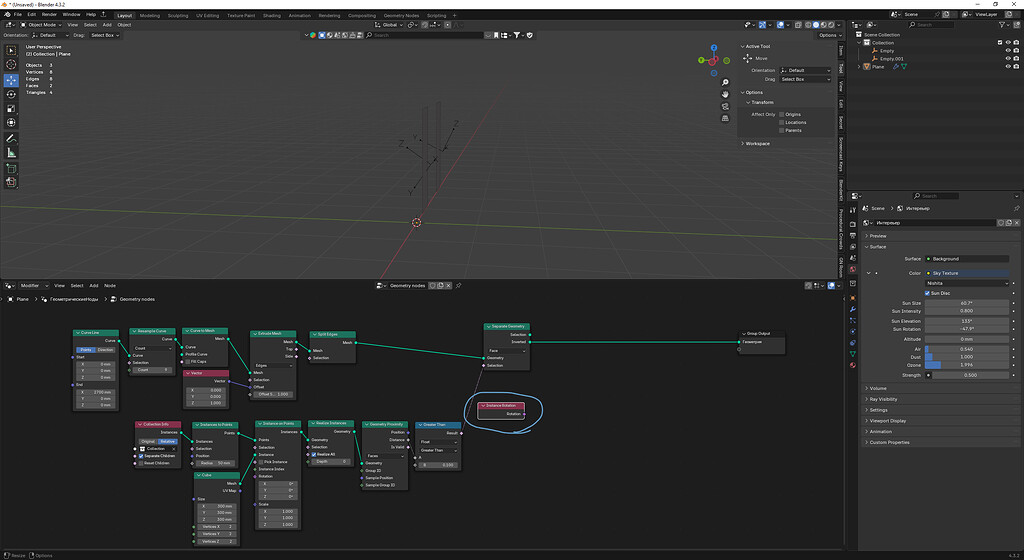Toggle X-ray mode in viewport header
The height and width of the screenshot is (560, 1024).
798,25
